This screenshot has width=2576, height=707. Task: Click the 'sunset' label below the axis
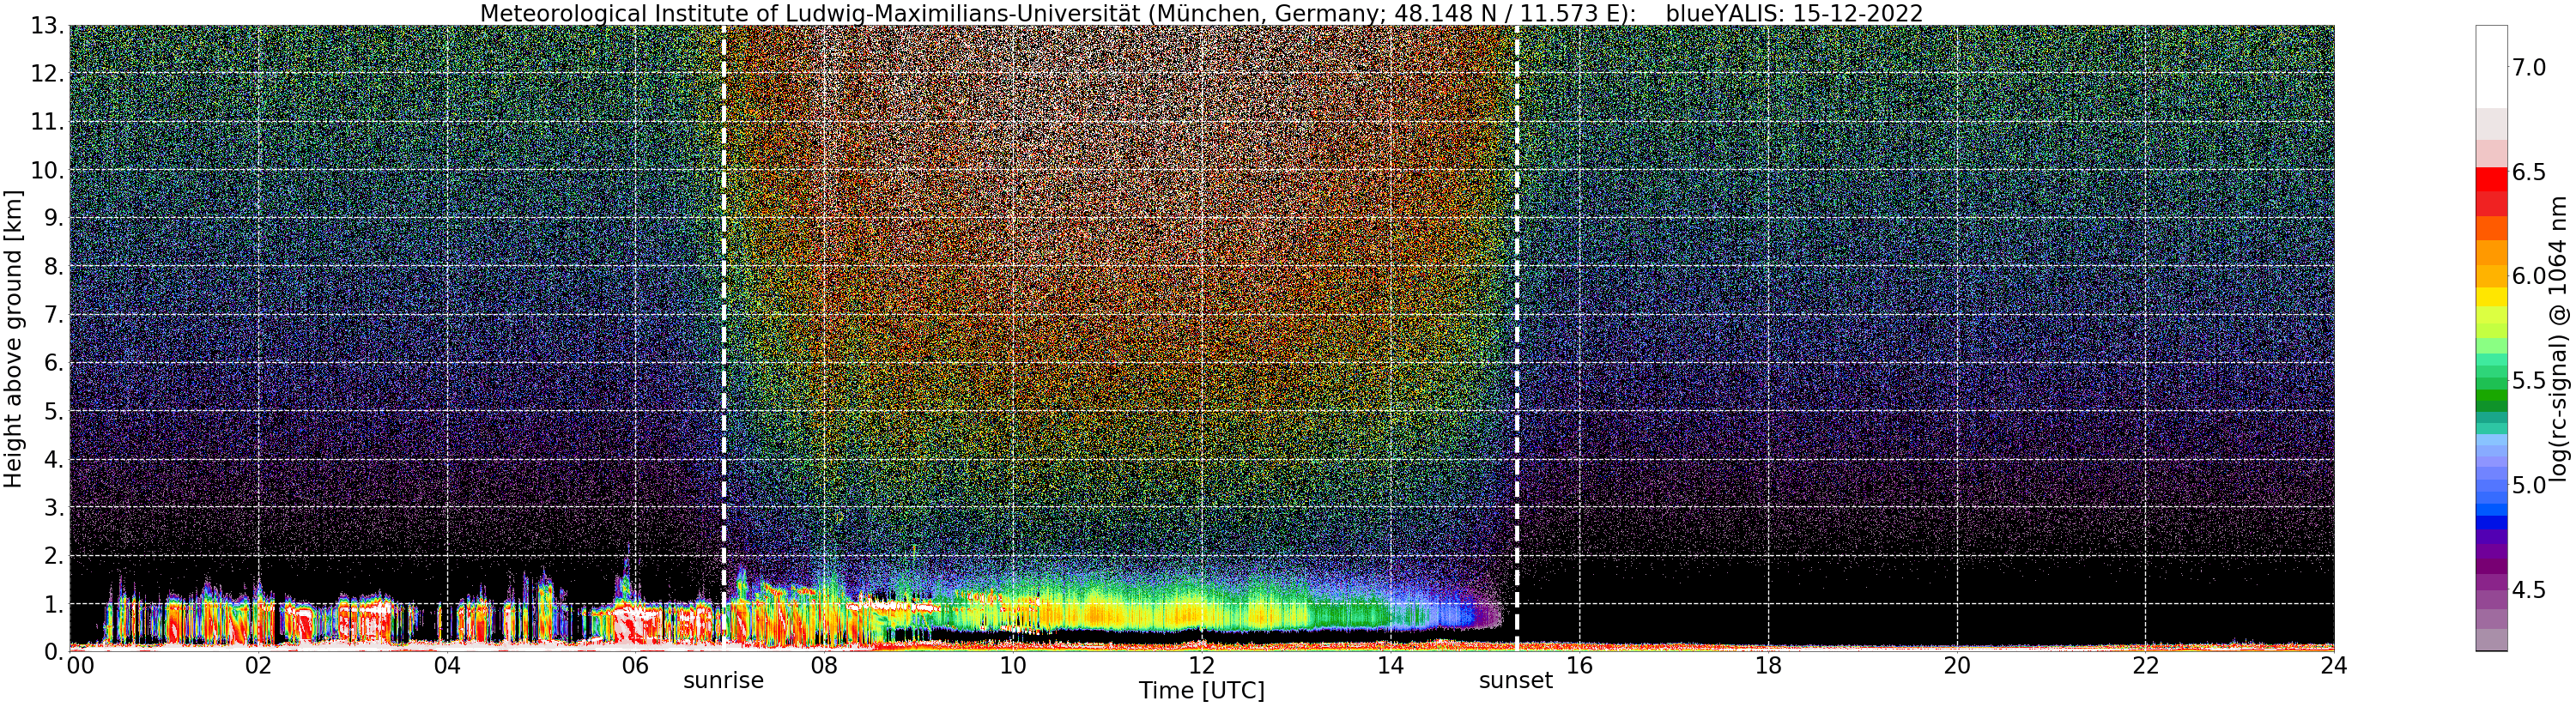click(1516, 681)
